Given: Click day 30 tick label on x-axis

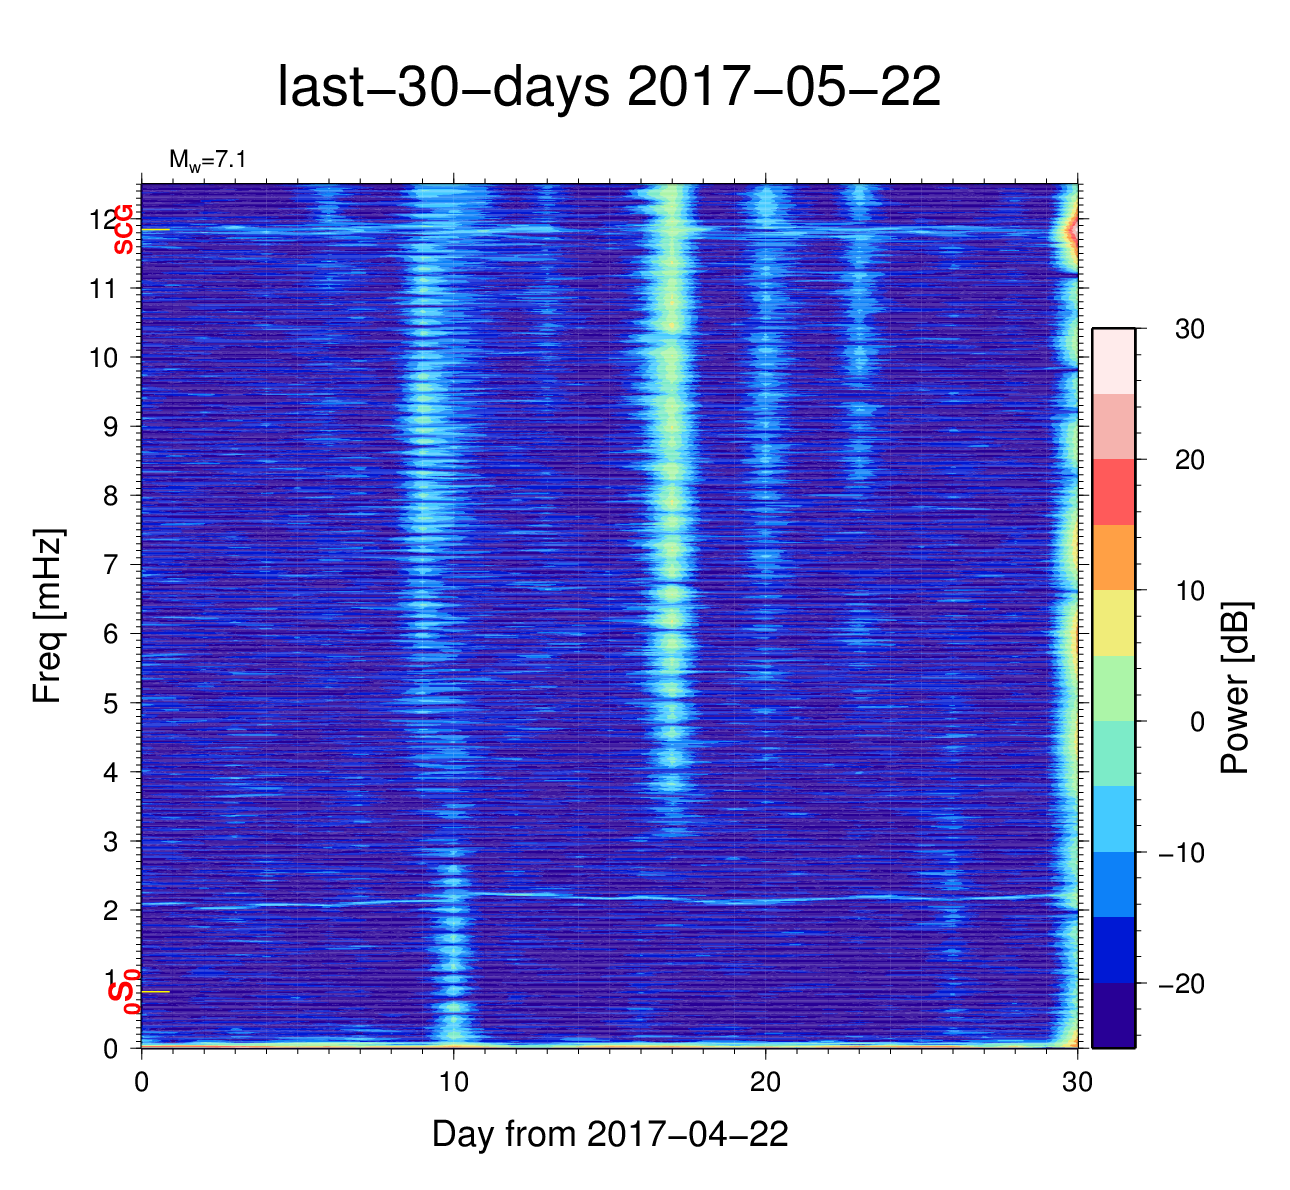Looking at the screenshot, I should click(x=1077, y=1082).
